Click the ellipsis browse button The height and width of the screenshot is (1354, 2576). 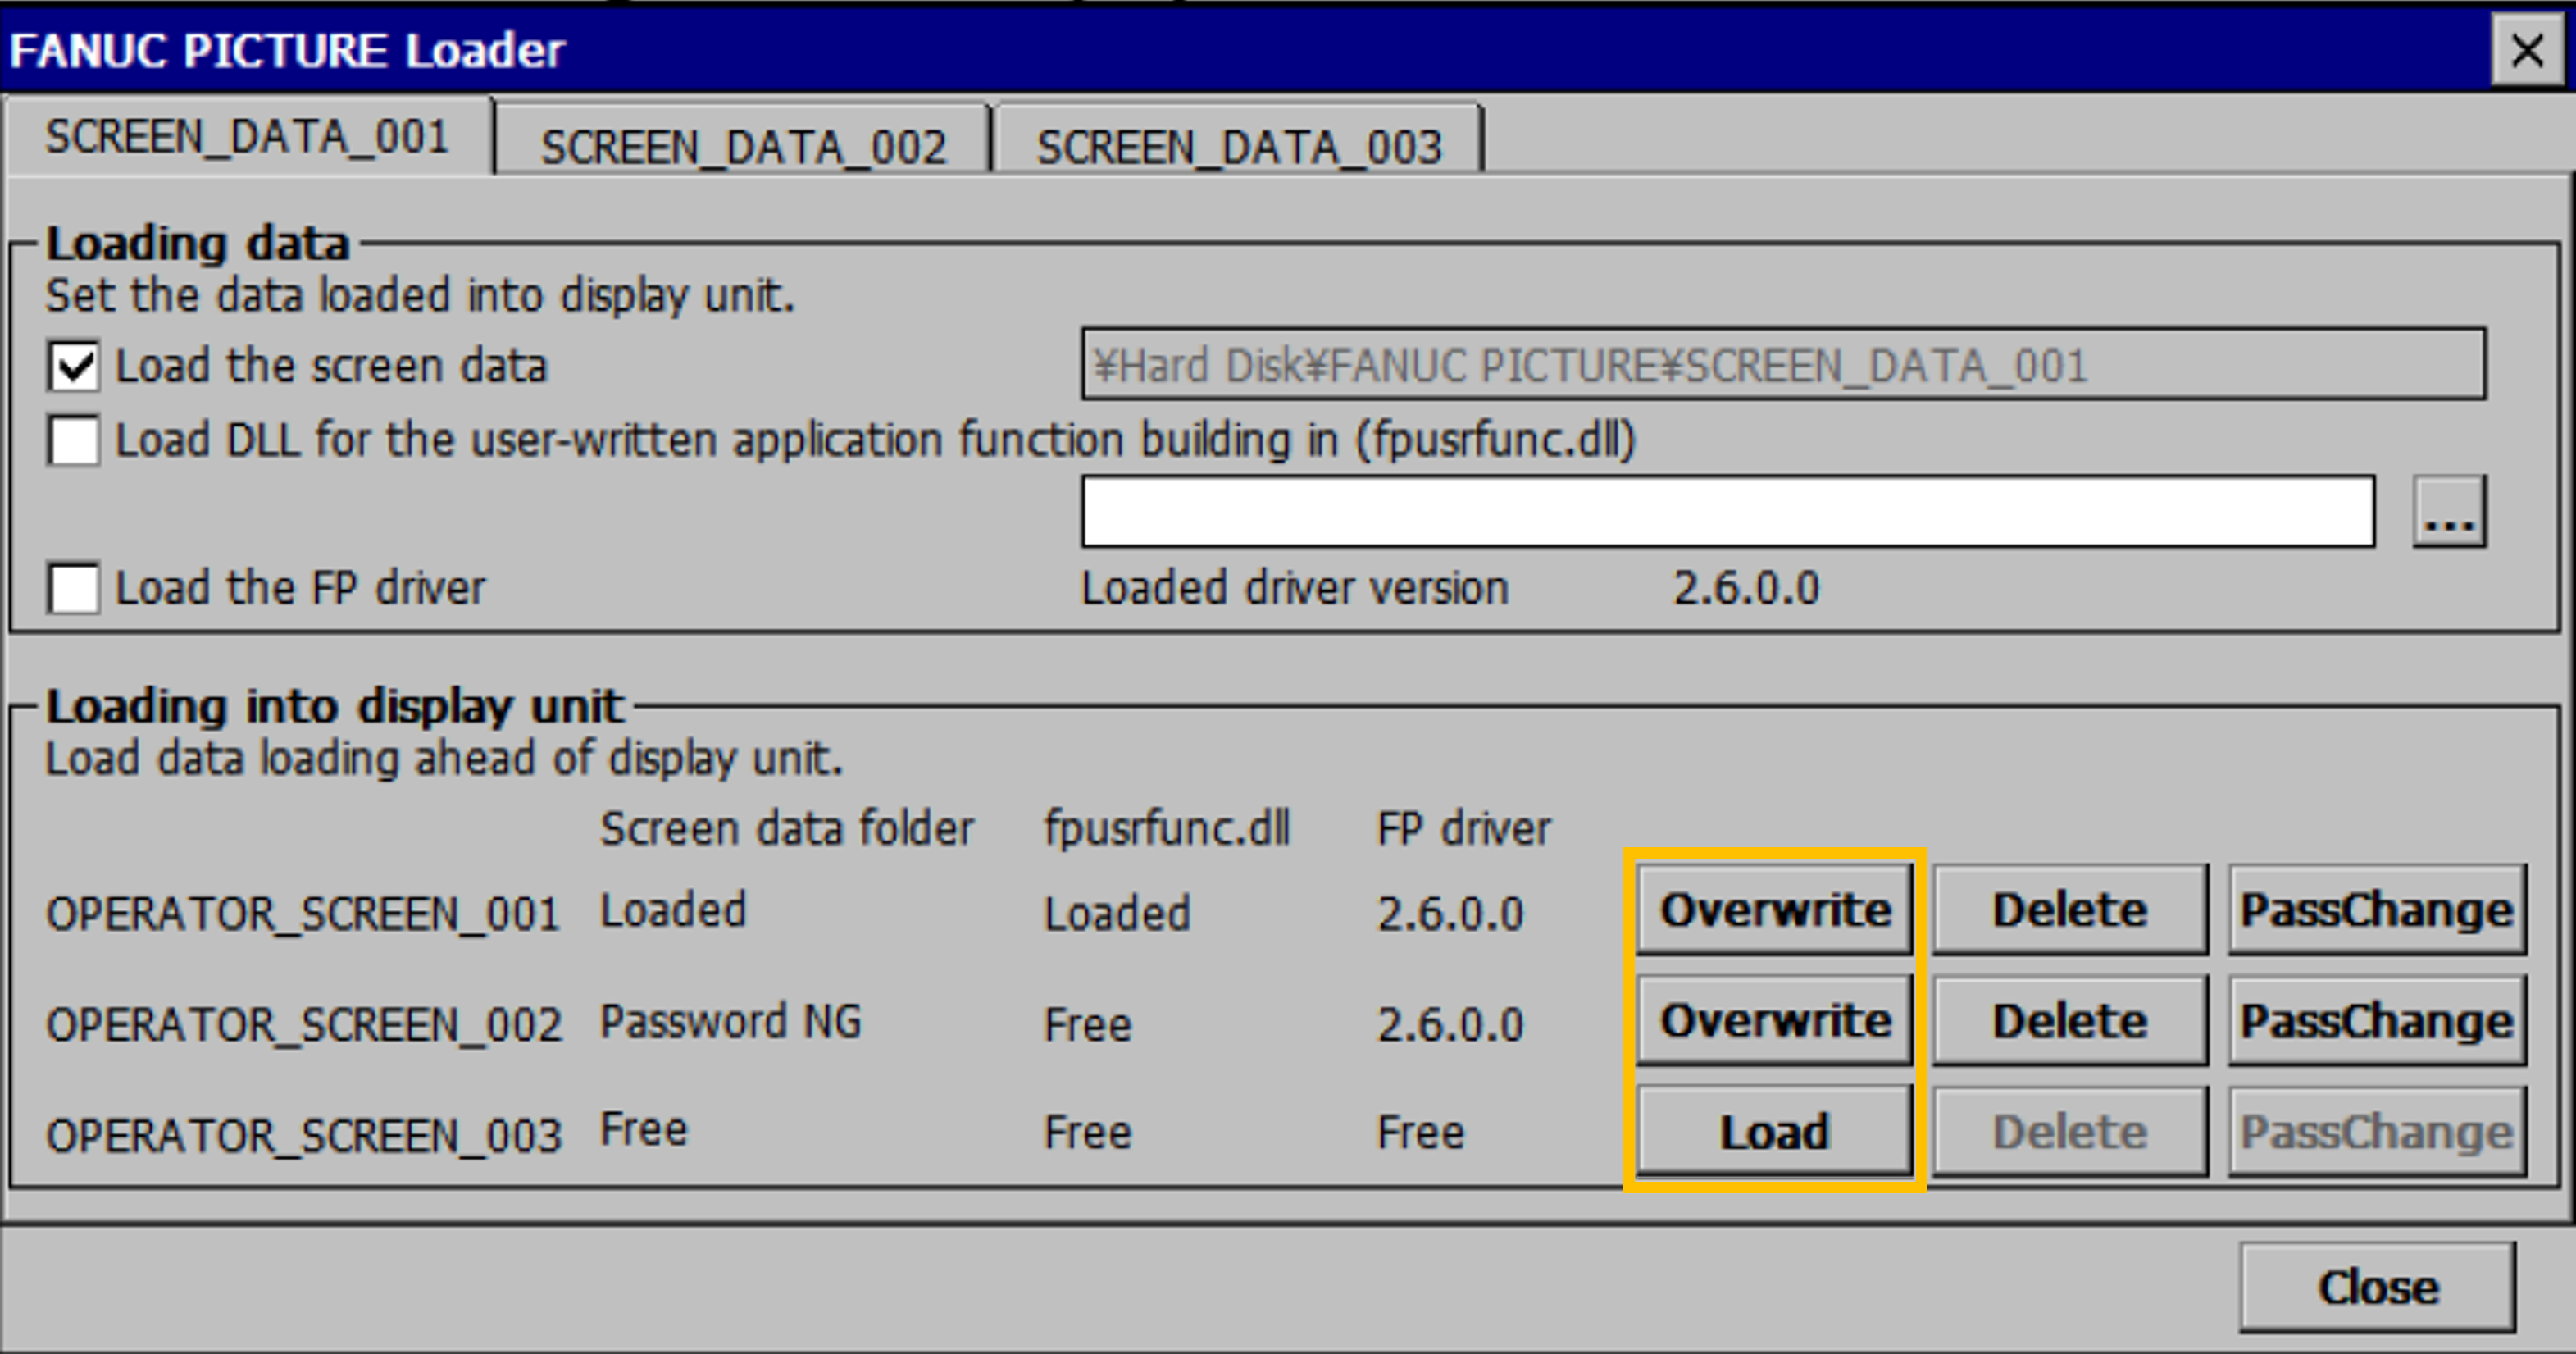tap(2449, 512)
